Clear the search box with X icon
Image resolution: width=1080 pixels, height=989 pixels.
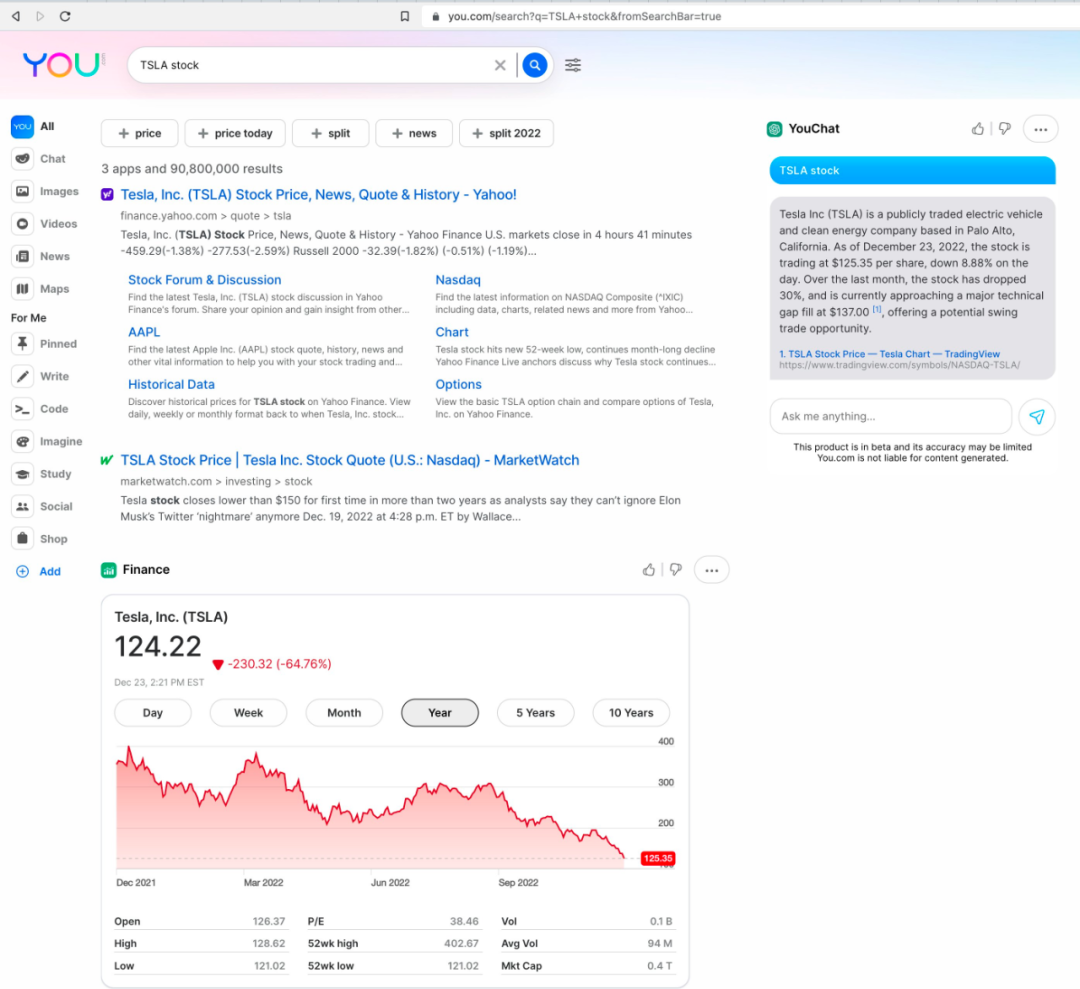[x=500, y=65]
